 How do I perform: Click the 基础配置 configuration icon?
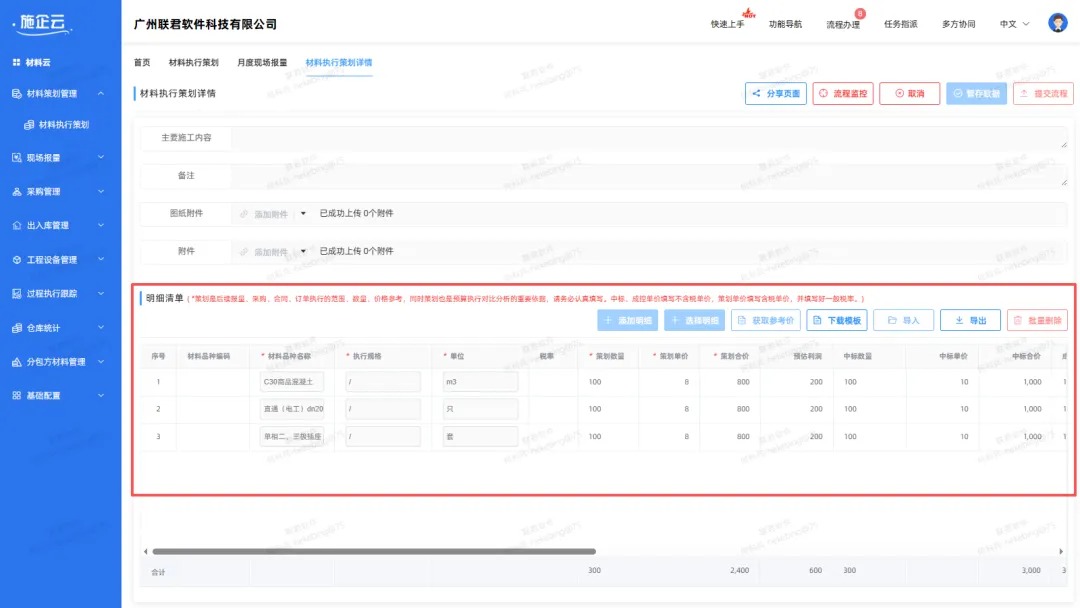15,395
